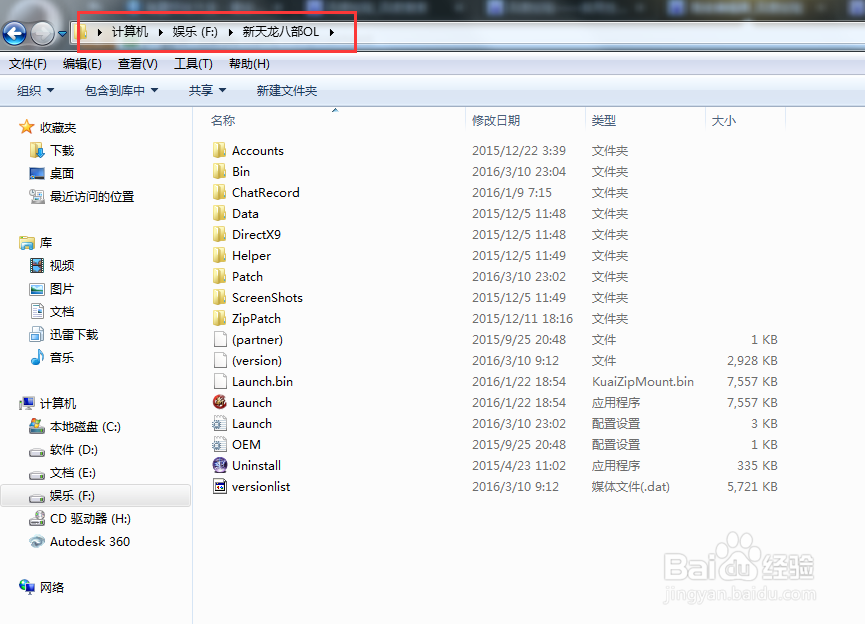Click the OEM configuration file icon
865x624 pixels.
click(220, 444)
